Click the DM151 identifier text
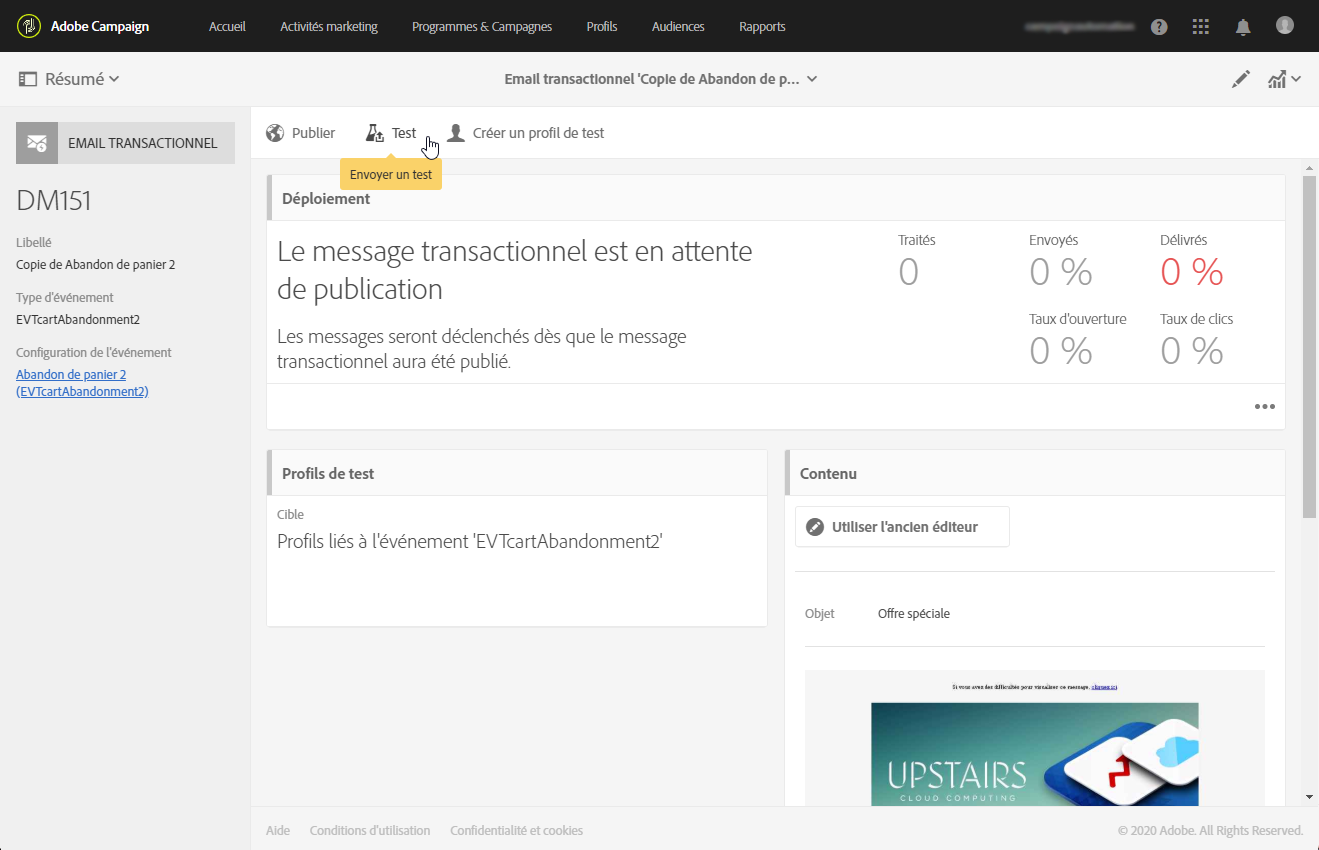 pyautogui.click(x=54, y=201)
